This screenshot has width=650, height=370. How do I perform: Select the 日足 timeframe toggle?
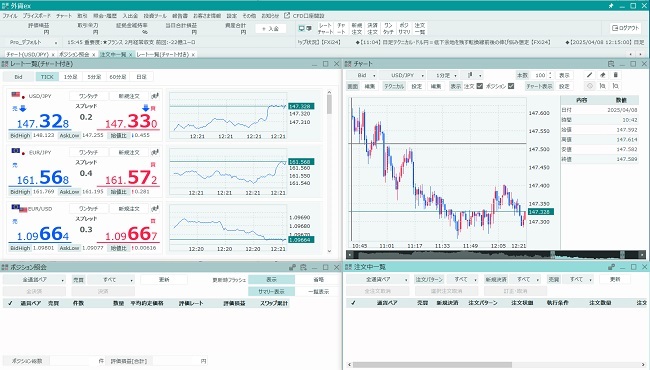(x=141, y=77)
